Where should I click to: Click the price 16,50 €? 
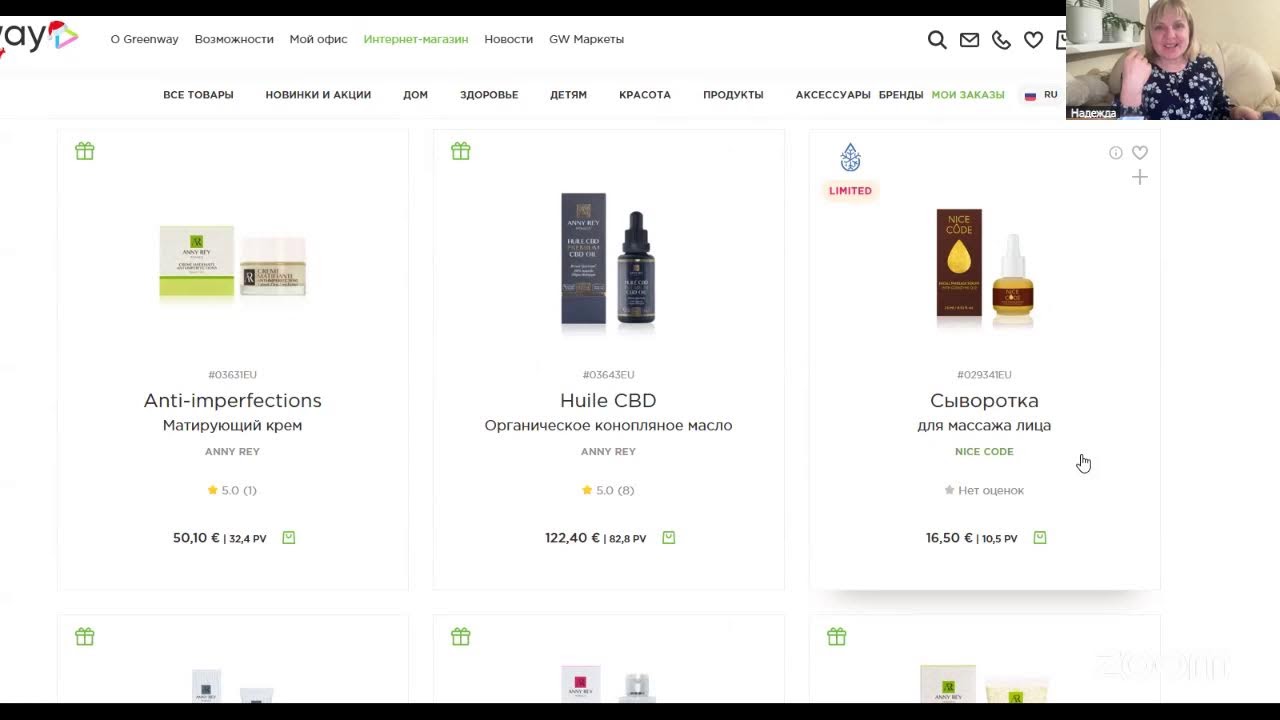949,538
